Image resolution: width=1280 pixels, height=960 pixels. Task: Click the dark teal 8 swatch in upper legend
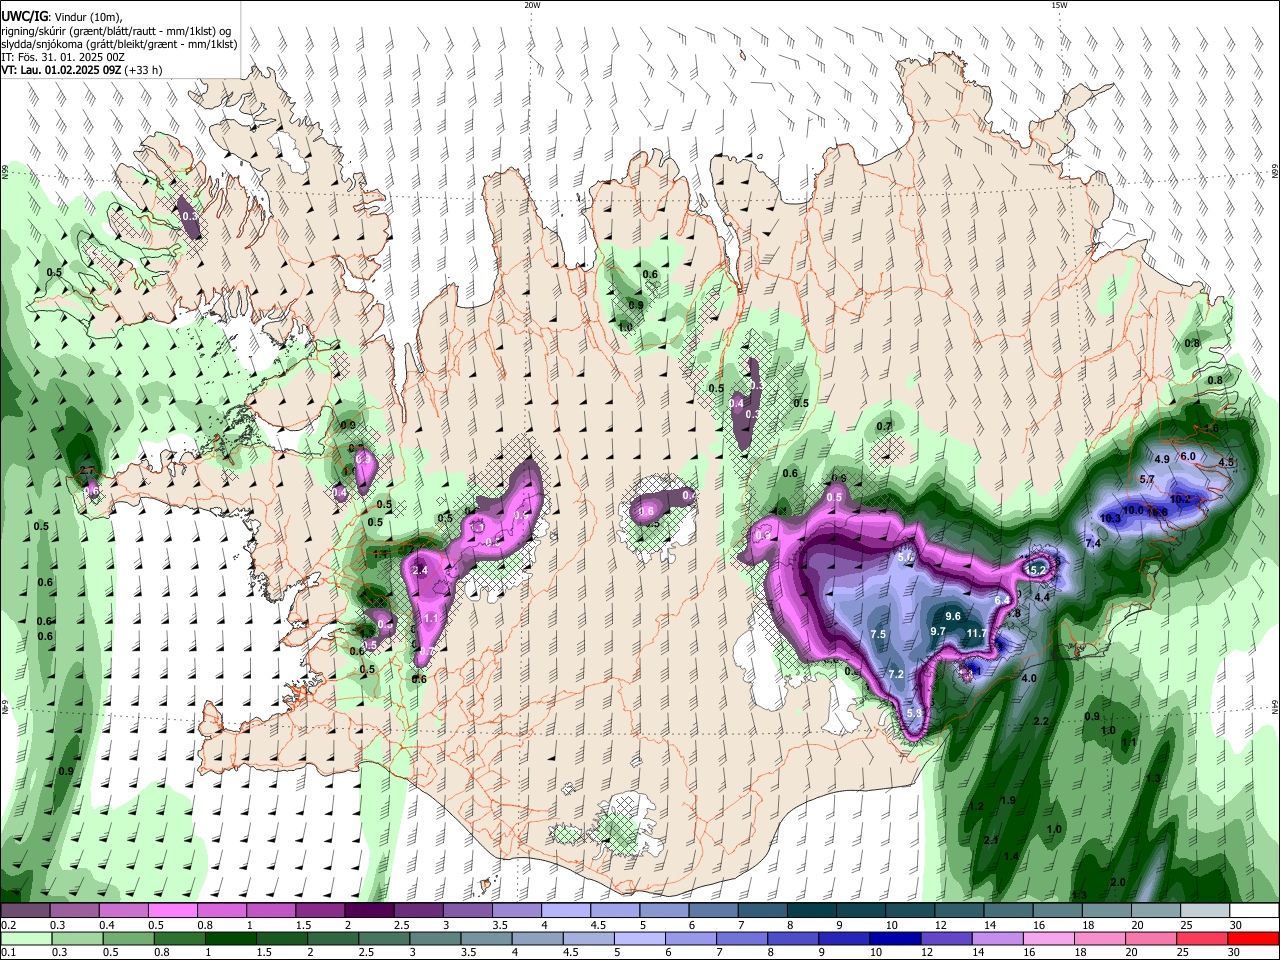tap(811, 911)
